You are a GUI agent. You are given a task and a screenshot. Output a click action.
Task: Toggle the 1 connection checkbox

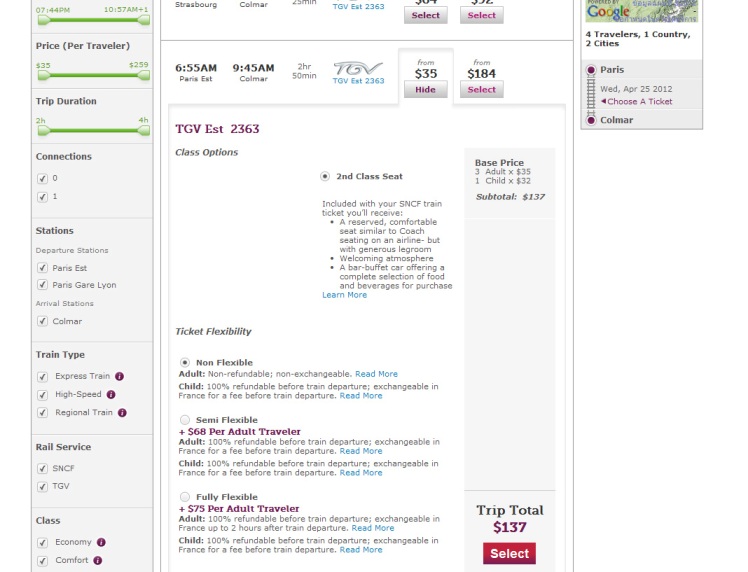[42, 197]
